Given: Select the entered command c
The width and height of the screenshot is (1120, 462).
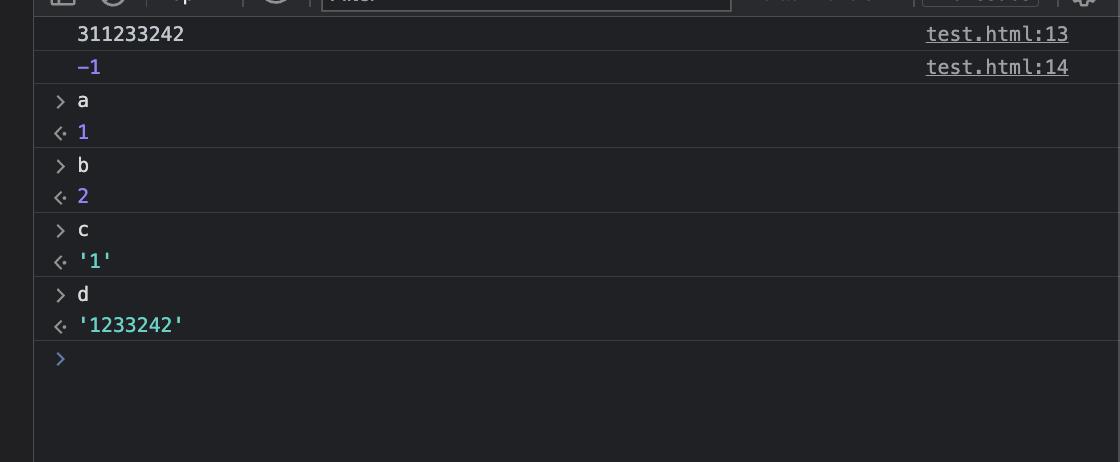Looking at the screenshot, I should (x=83, y=230).
